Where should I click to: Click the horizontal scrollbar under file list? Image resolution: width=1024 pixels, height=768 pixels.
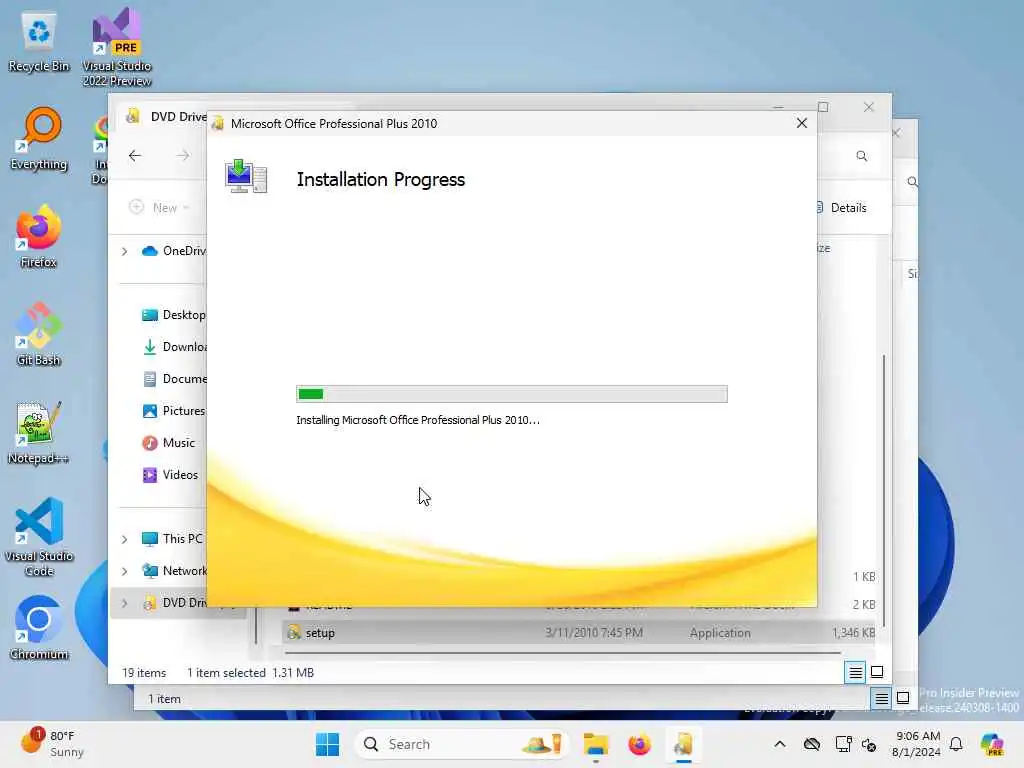[562, 652]
